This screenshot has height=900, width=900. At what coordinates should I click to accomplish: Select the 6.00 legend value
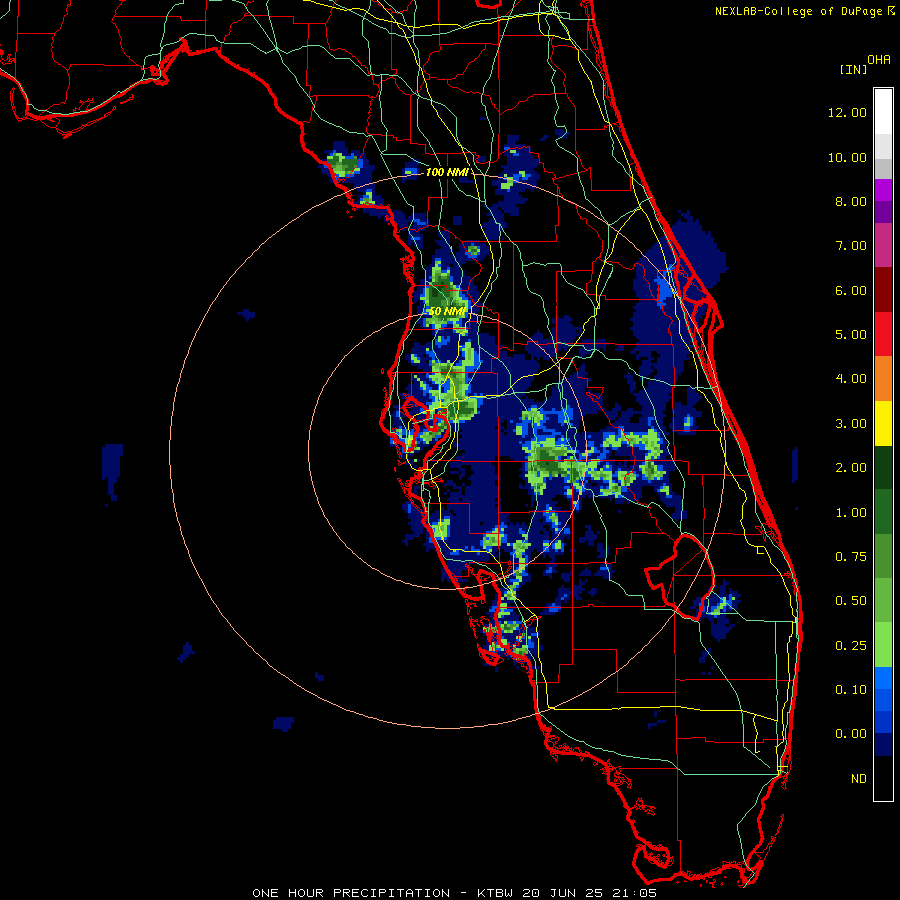pos(850,290)
